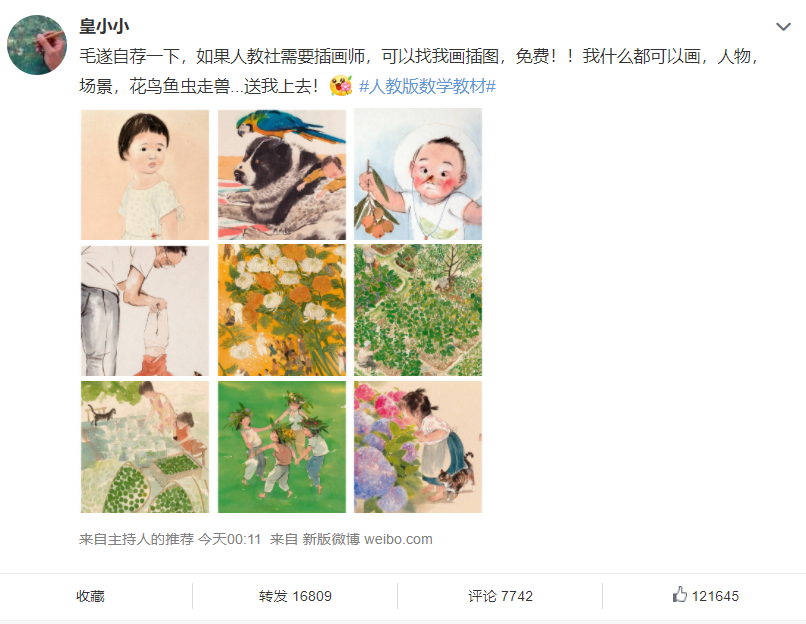Click the 皇小小 username
The height and width of the screenshot is (624, 806).
104,26
